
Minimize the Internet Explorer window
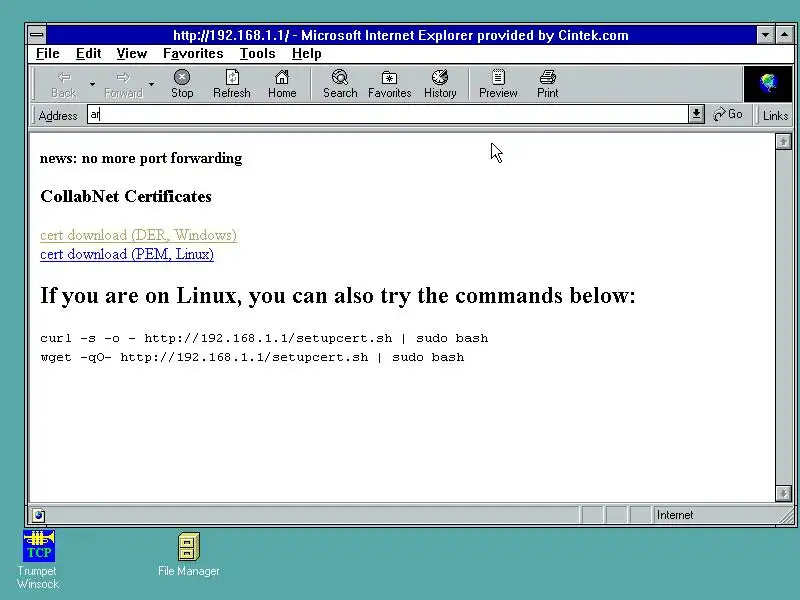tap(765, 35)
